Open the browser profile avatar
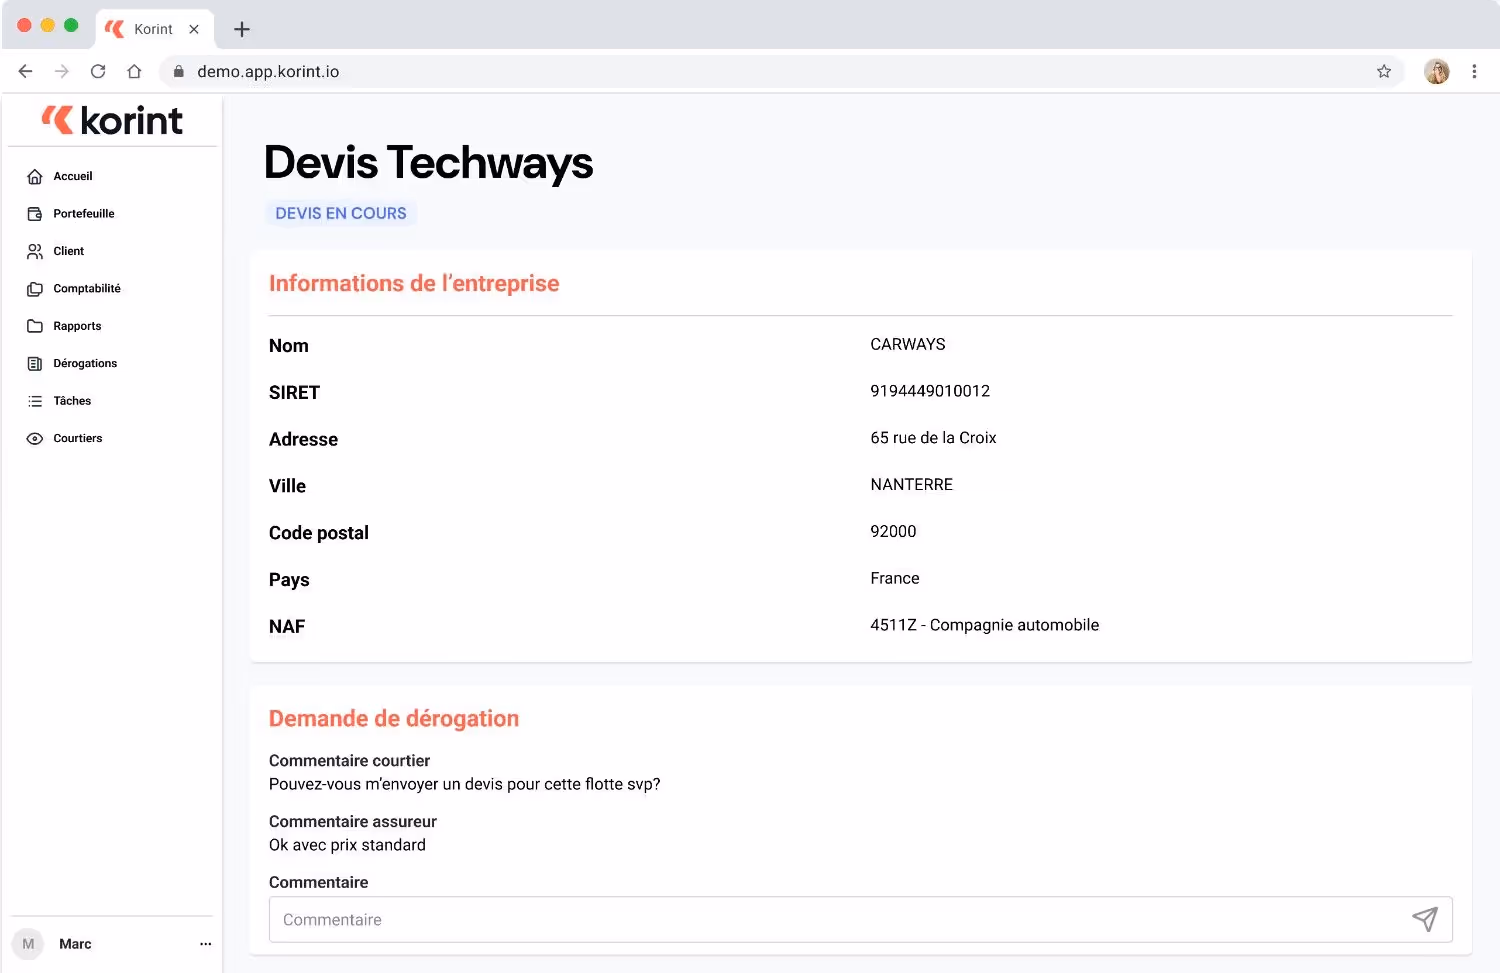The width and height of the screenshot is (1500, 973). pyautogui.click(x=1437, y=71)
